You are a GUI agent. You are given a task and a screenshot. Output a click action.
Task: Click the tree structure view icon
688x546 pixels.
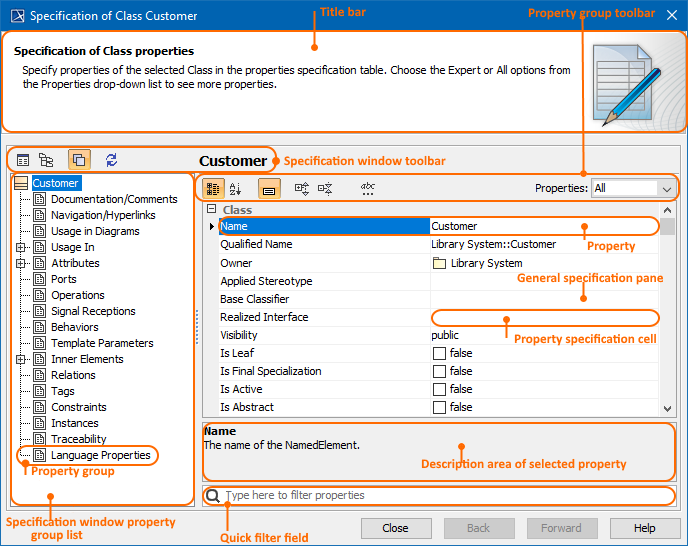[x=46, y=160]
